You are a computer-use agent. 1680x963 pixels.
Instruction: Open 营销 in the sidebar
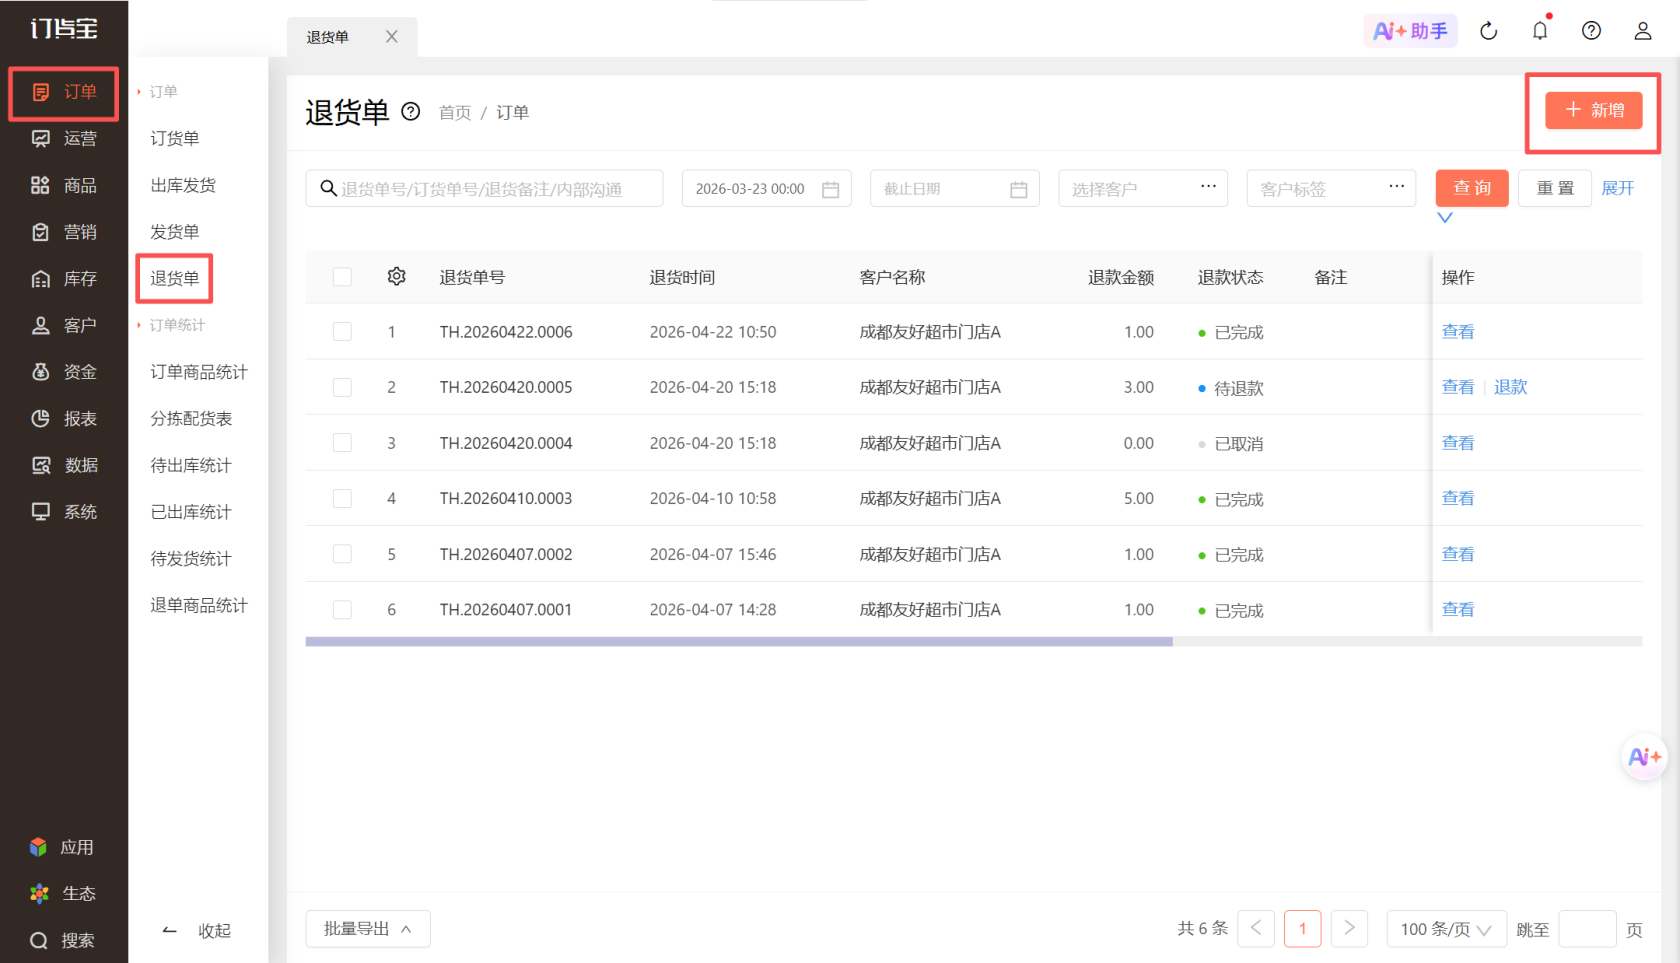click(65, 232)
